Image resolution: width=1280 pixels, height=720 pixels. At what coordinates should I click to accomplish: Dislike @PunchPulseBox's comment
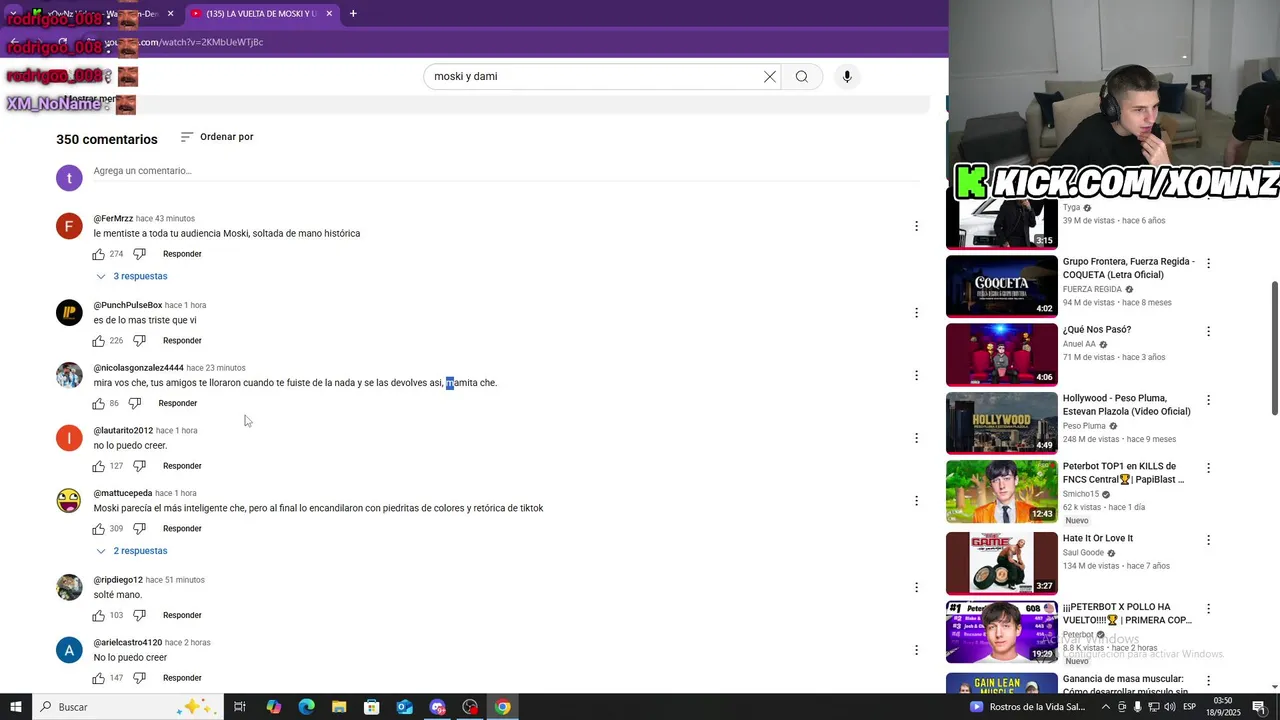[x=139, y=341]
